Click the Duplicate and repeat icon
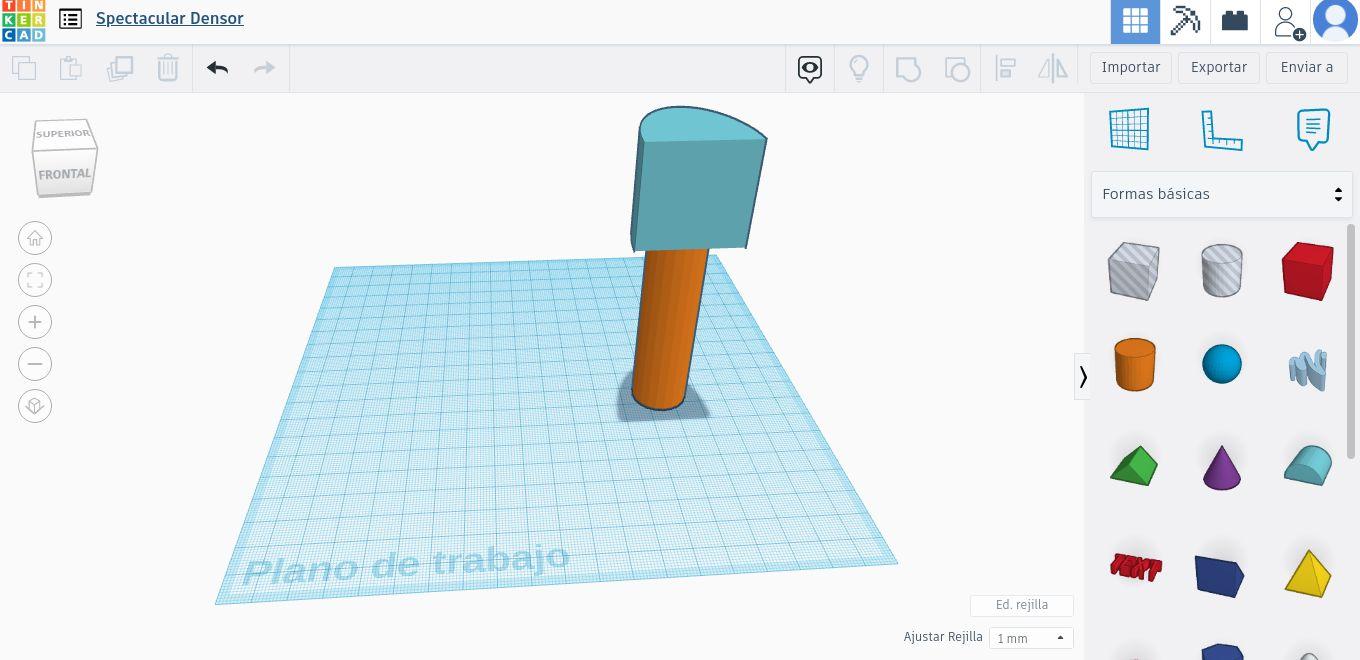 pyautogui.click(x=120, y=68)
